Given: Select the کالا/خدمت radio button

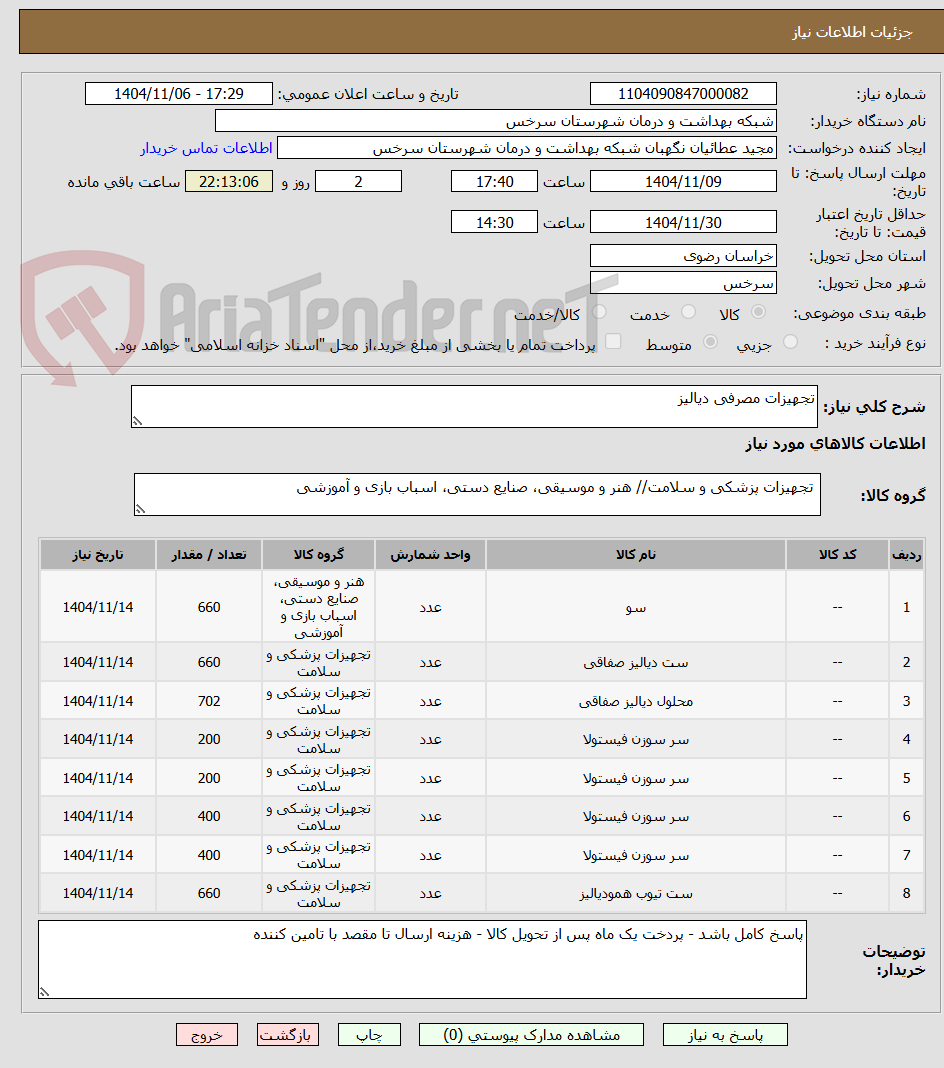Looking at the screenshot, I should (x=599, y=312).
